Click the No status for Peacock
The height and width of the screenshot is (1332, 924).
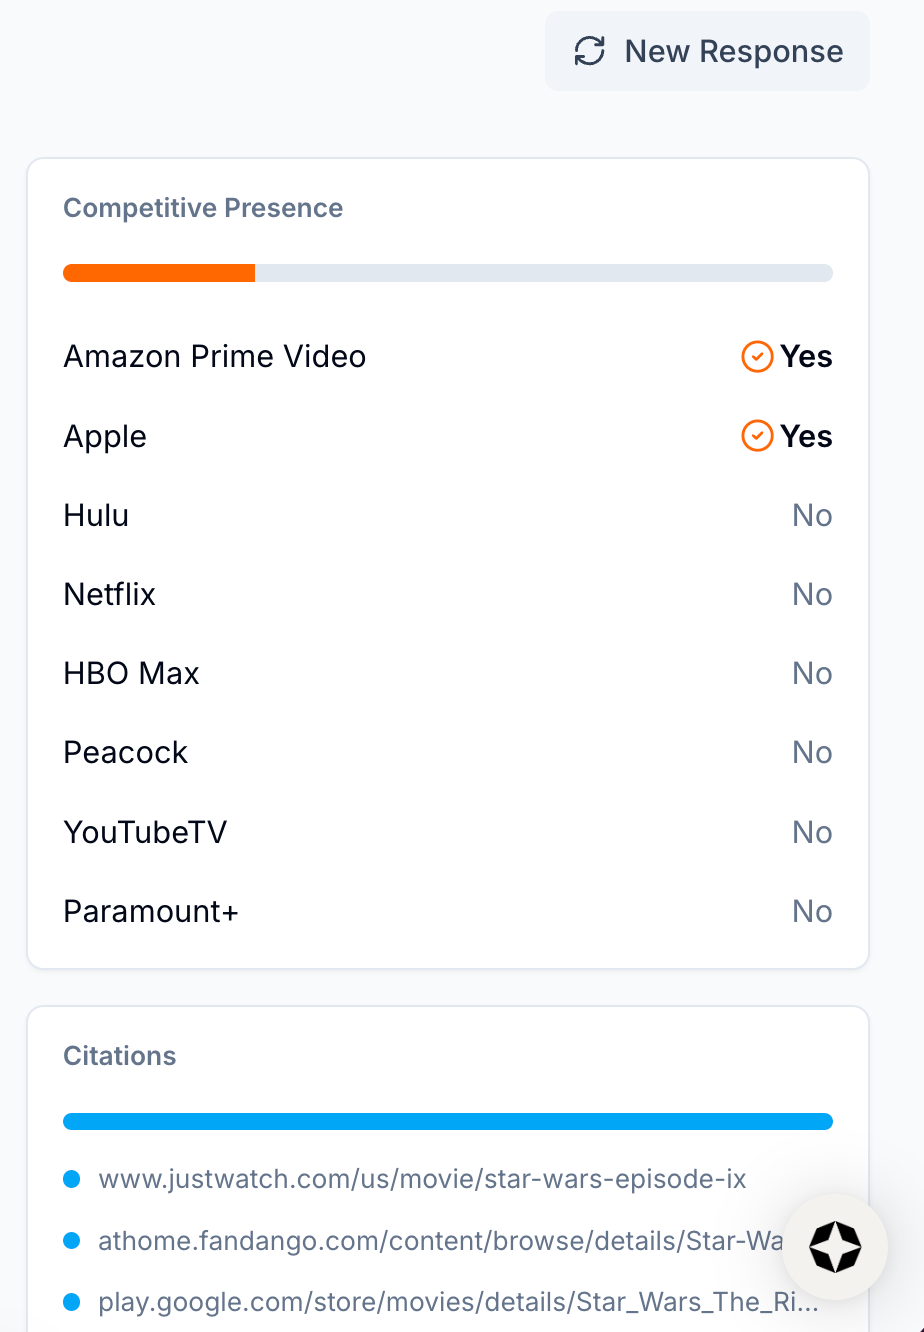[811, 753]
